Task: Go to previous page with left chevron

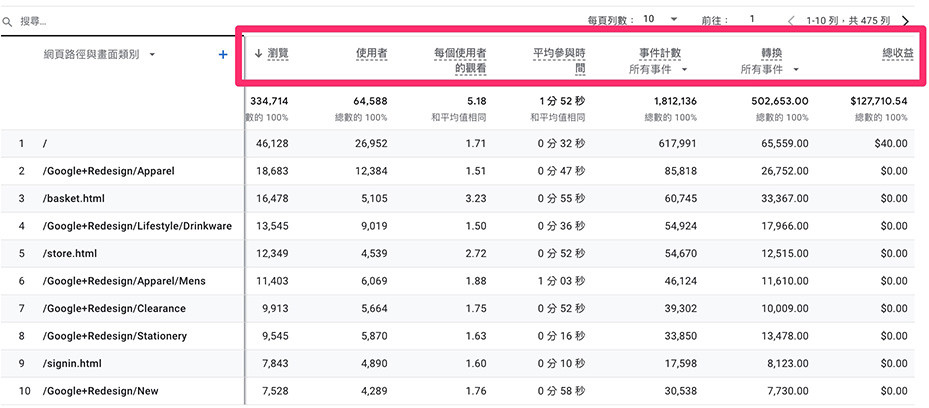Action: pos(792,21)
